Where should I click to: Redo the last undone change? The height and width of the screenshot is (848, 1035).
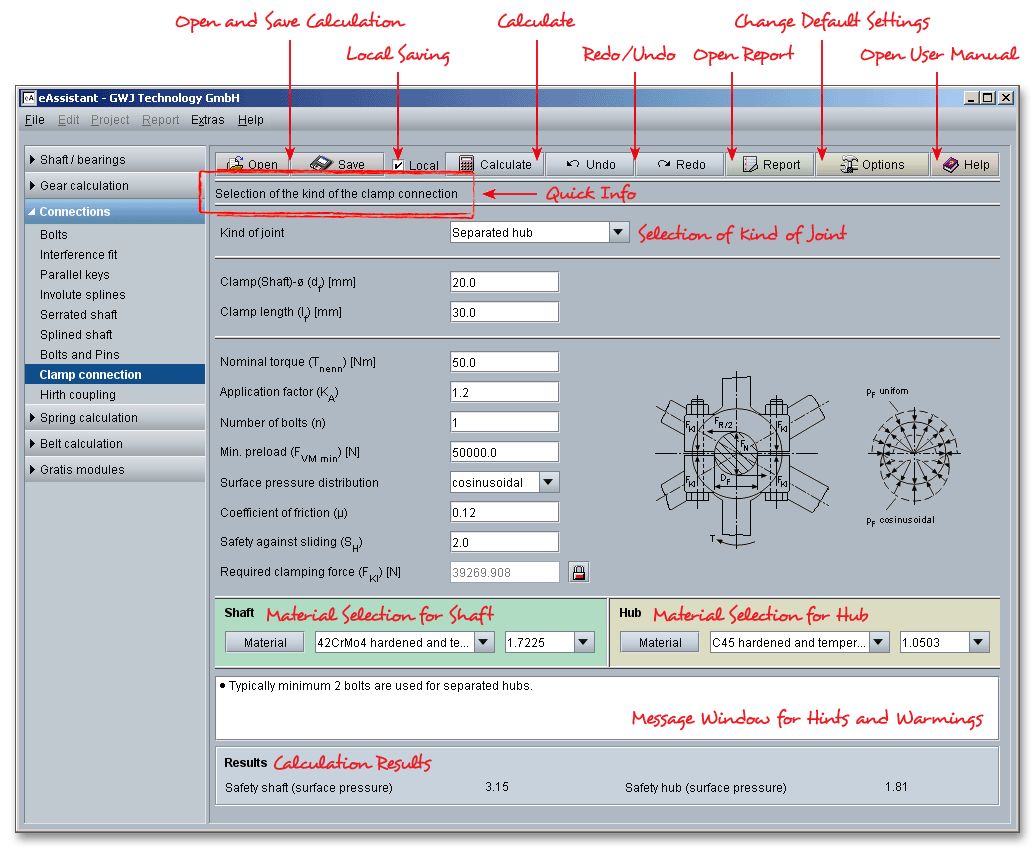coord(680,165)
